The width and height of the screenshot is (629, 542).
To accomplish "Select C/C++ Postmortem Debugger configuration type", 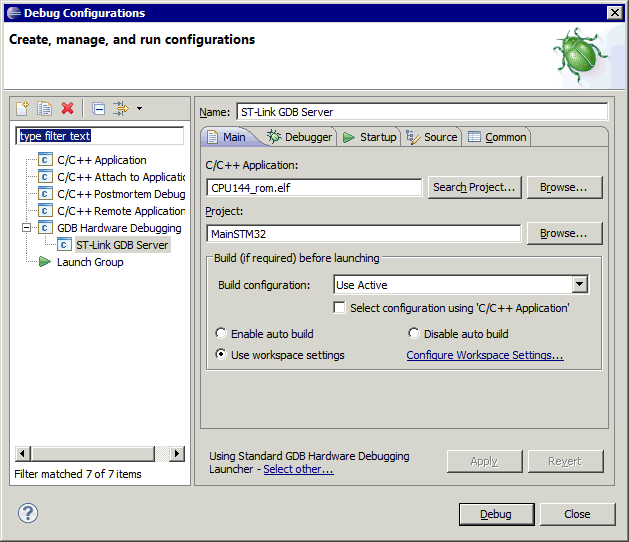I will point(120,194).
